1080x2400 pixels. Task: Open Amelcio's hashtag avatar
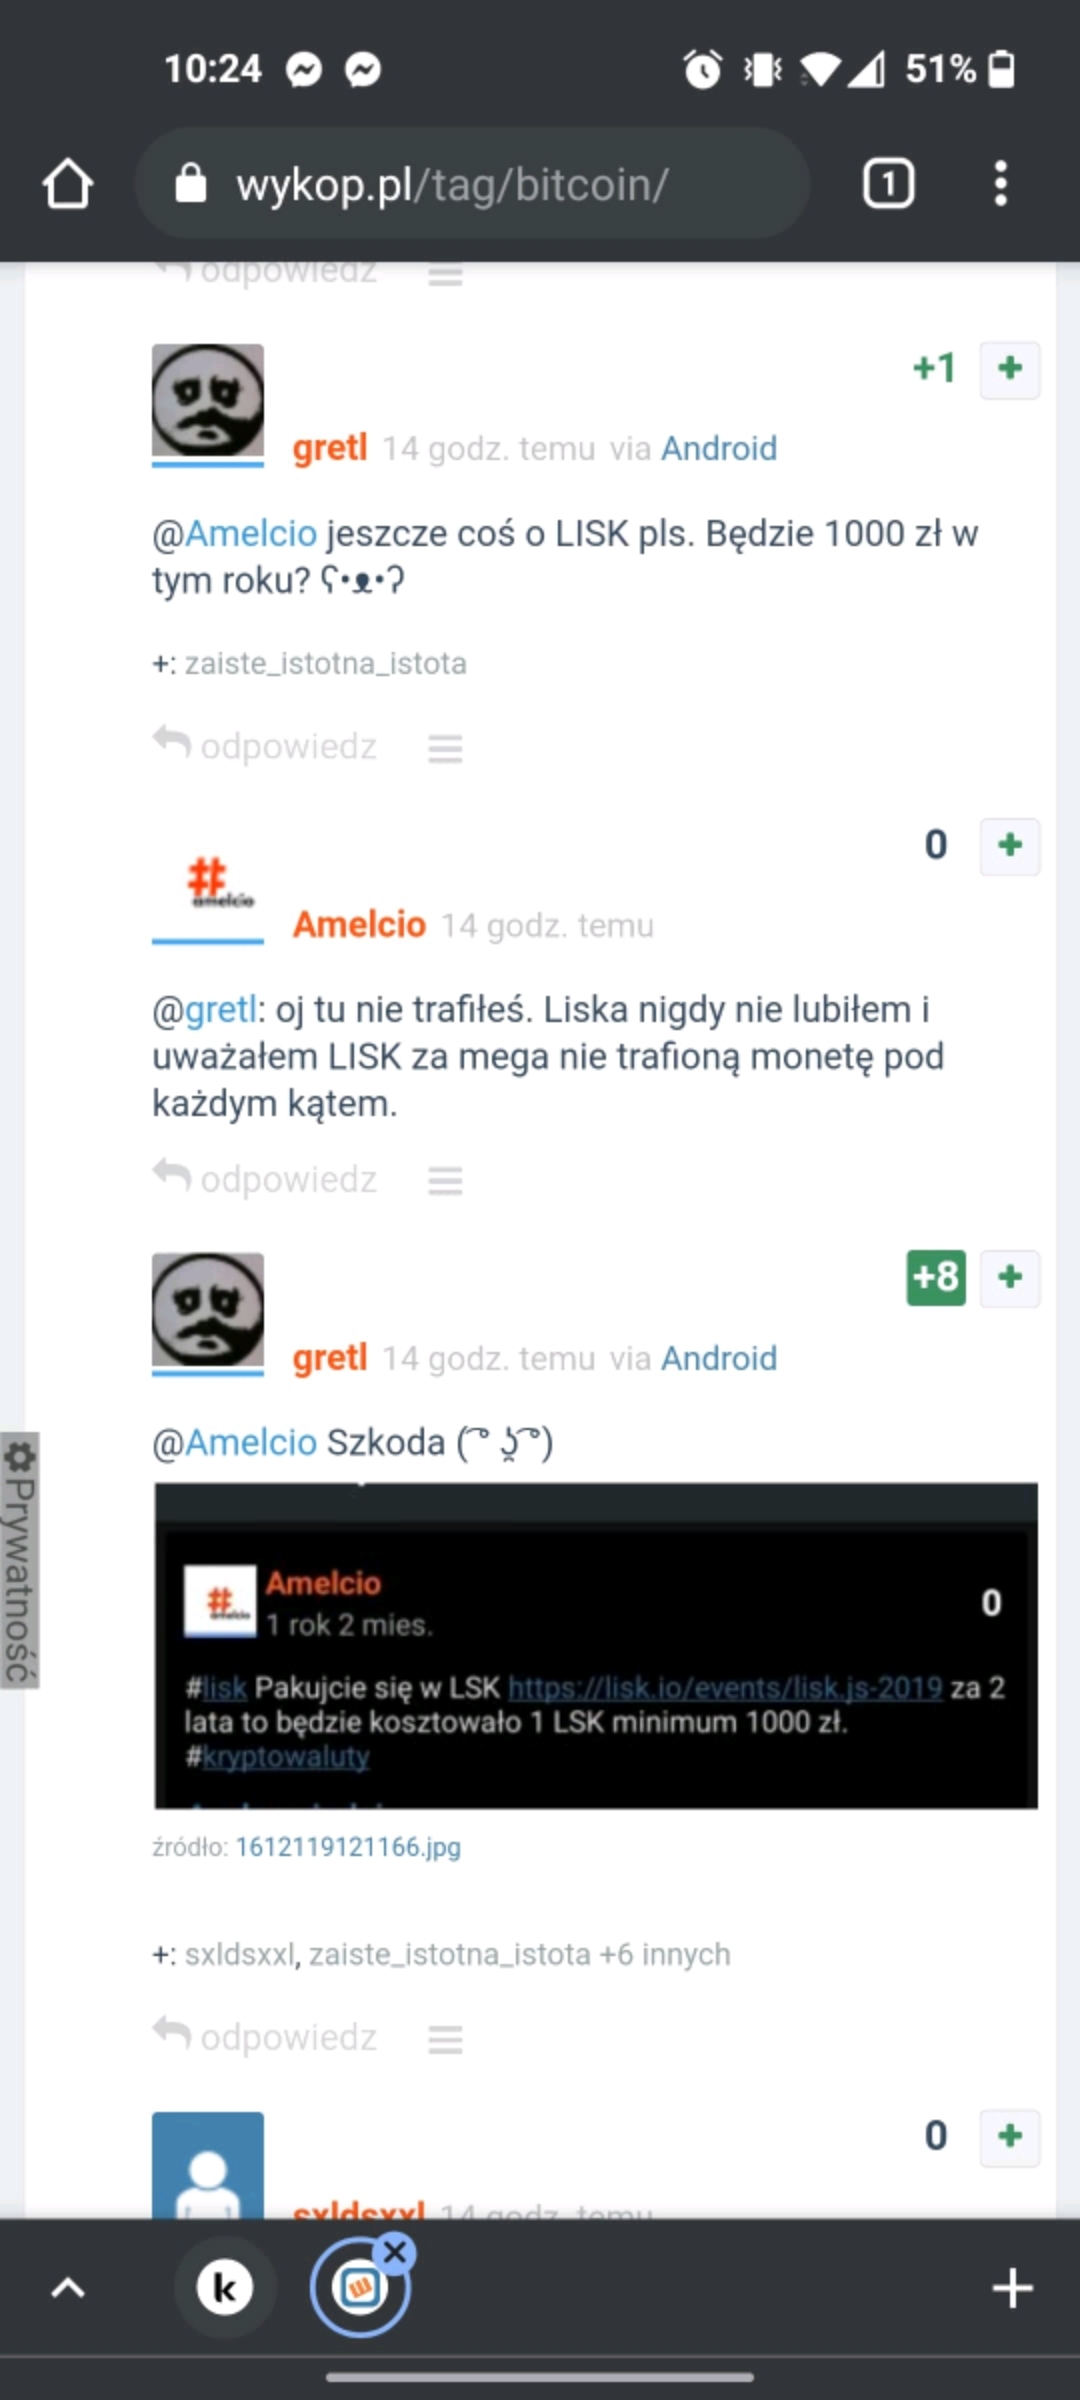pyautogui.click(x=208, y=882)
